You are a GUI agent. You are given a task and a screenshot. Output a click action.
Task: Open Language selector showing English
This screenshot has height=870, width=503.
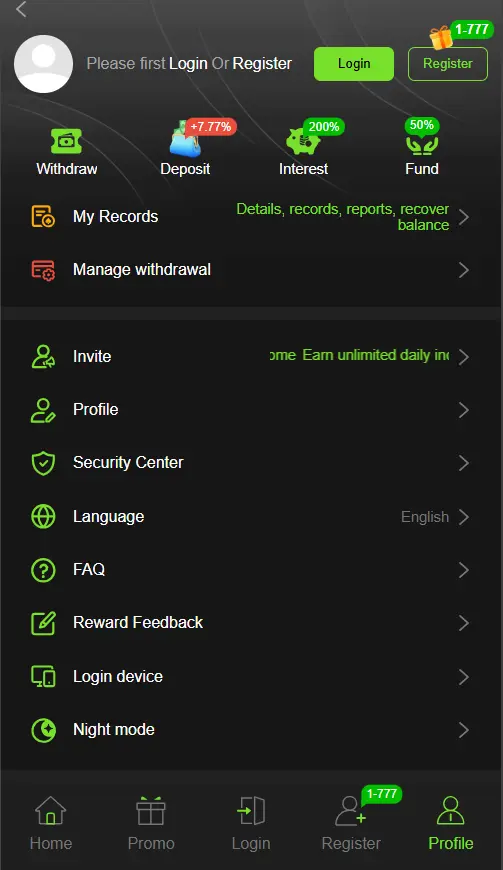click(251, 517)
